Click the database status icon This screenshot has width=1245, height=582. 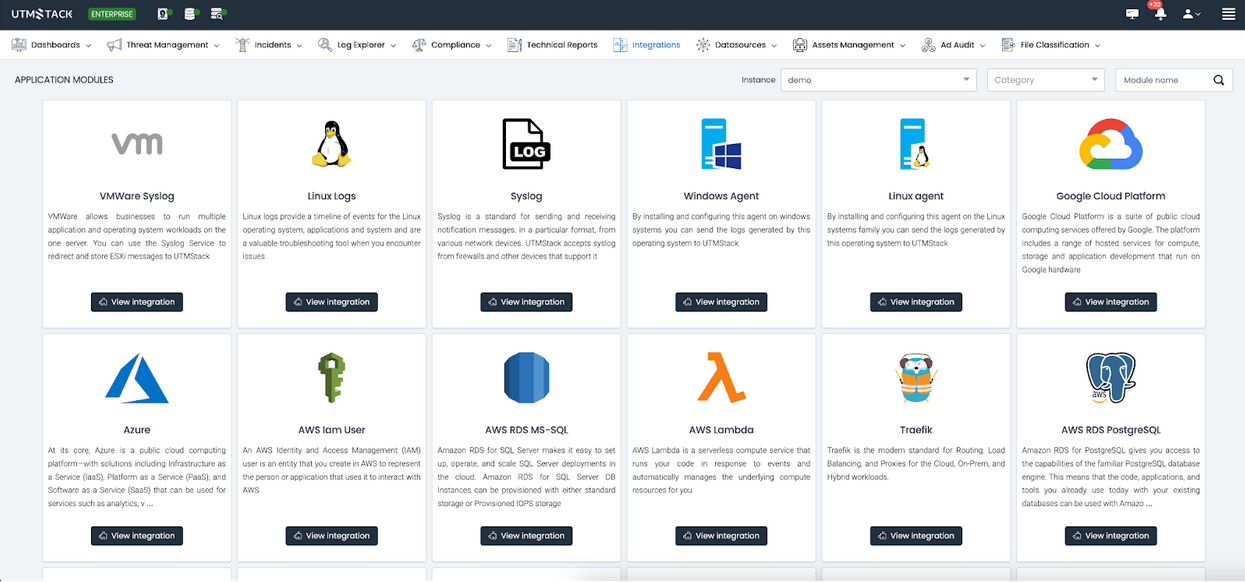coord(191,14)
